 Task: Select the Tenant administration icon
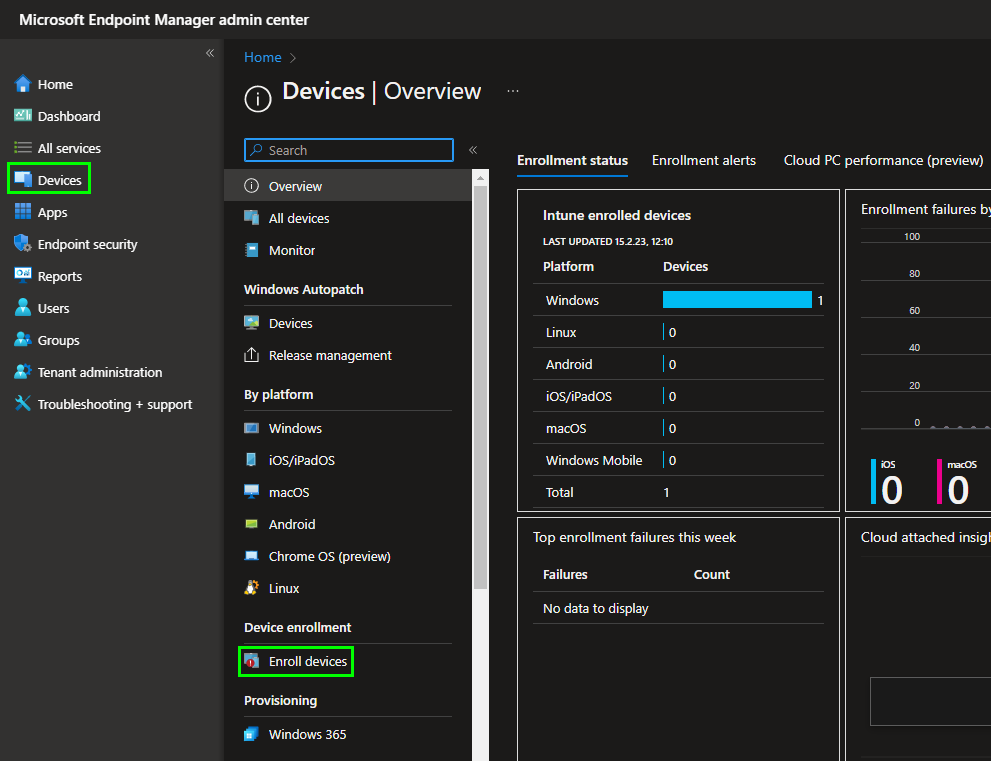click(23, 372)
